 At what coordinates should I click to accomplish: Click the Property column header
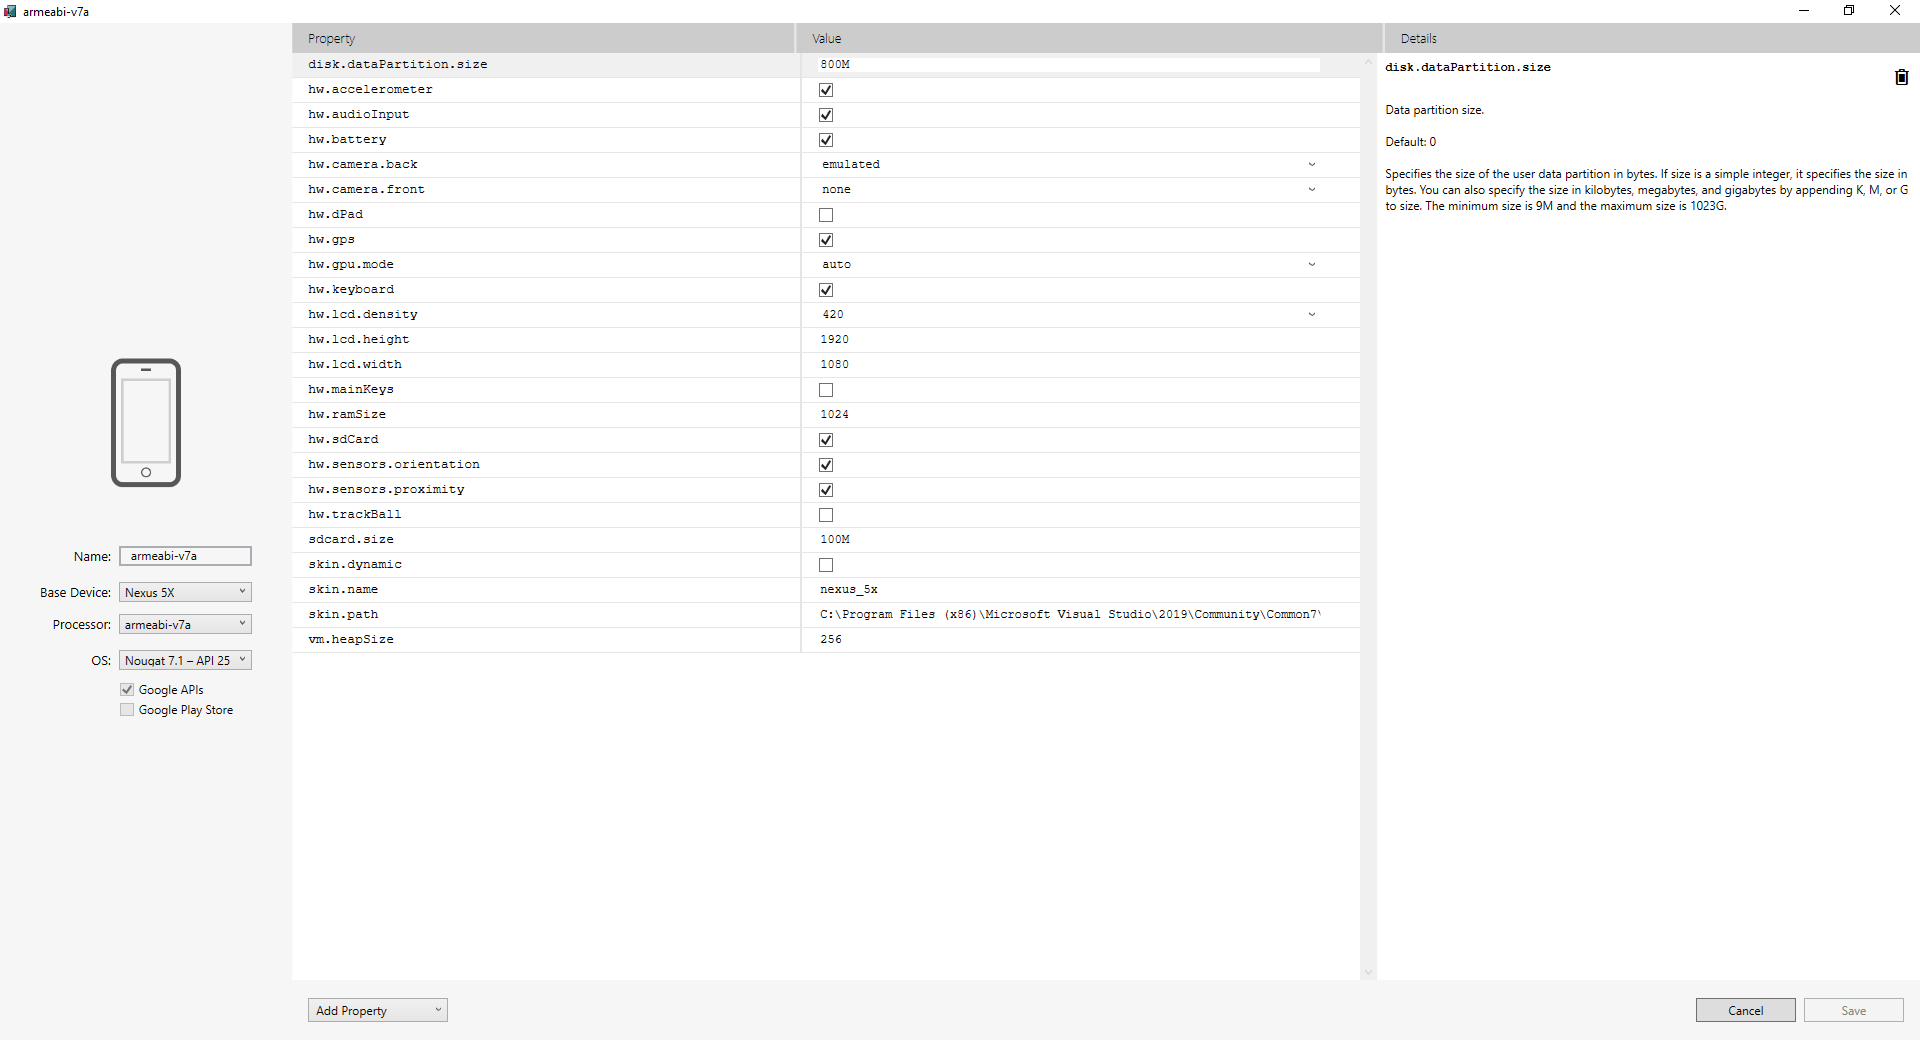(x=544, y=38)
